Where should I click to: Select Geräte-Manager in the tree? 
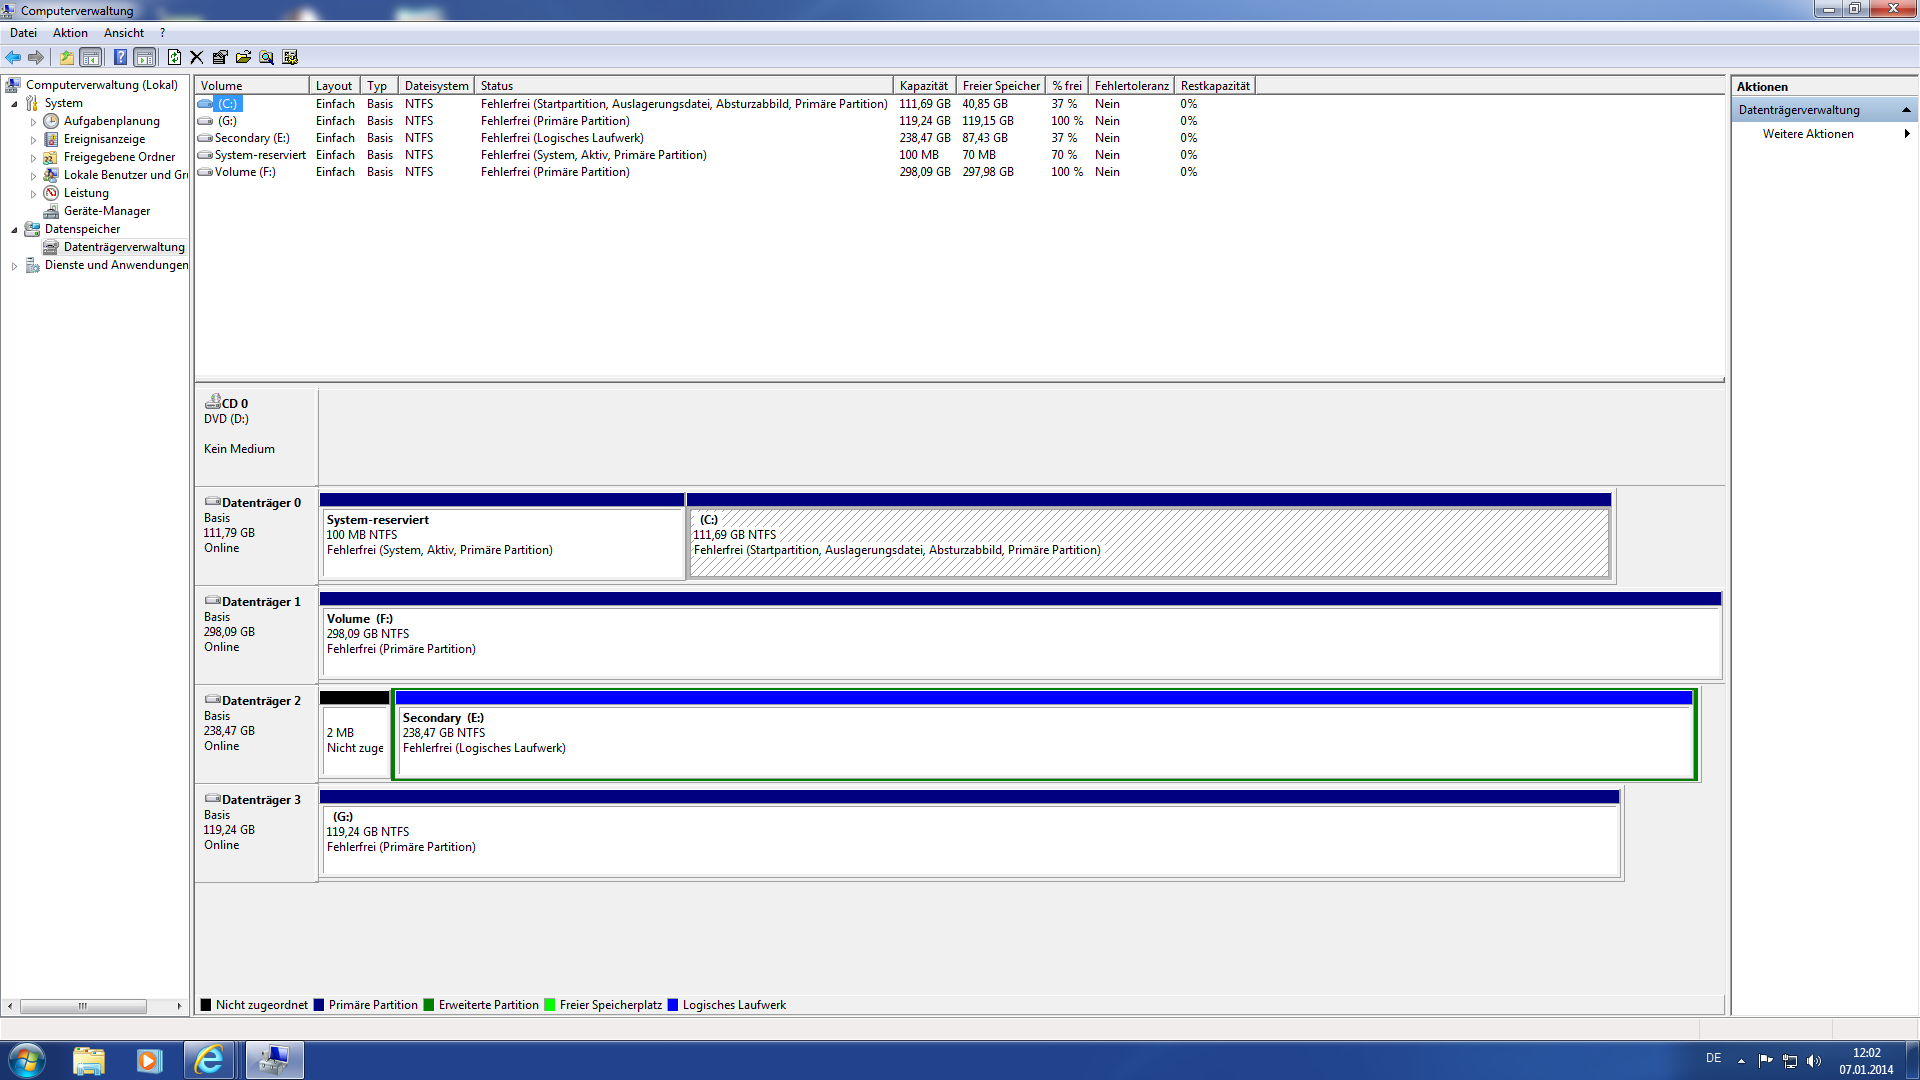pos(106,211)
